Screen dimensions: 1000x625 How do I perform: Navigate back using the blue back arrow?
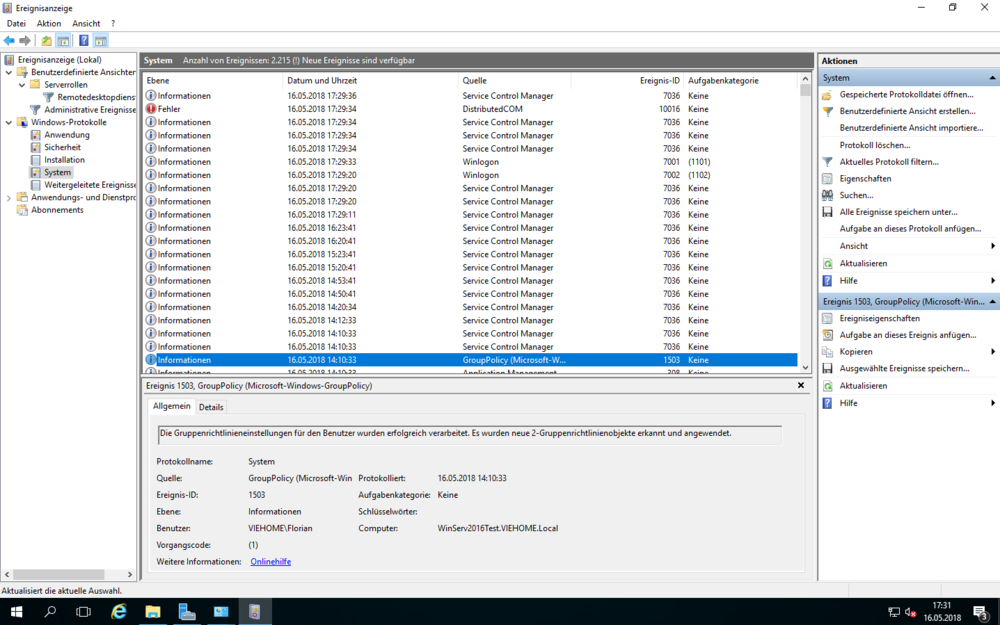pos(8,40)
